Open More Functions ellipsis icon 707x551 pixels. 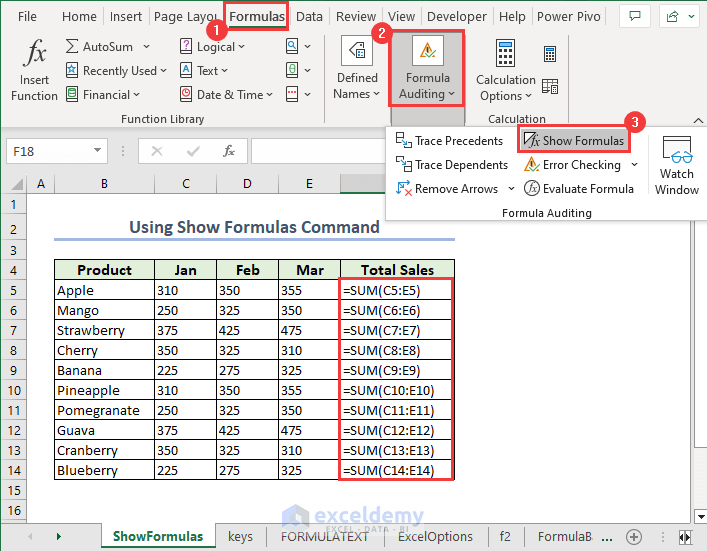[292, 94]
